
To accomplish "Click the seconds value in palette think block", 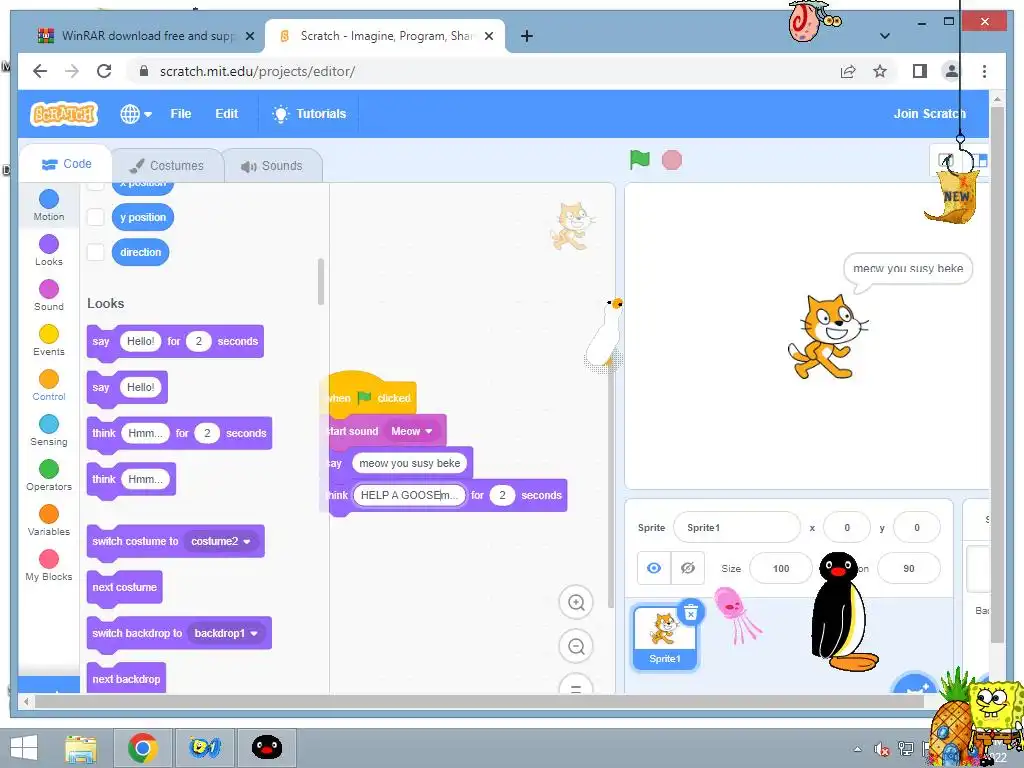I will click(x=207, y=433).
